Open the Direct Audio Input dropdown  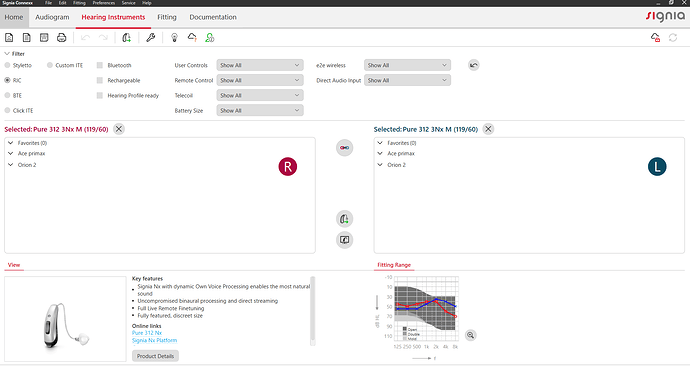407,81
